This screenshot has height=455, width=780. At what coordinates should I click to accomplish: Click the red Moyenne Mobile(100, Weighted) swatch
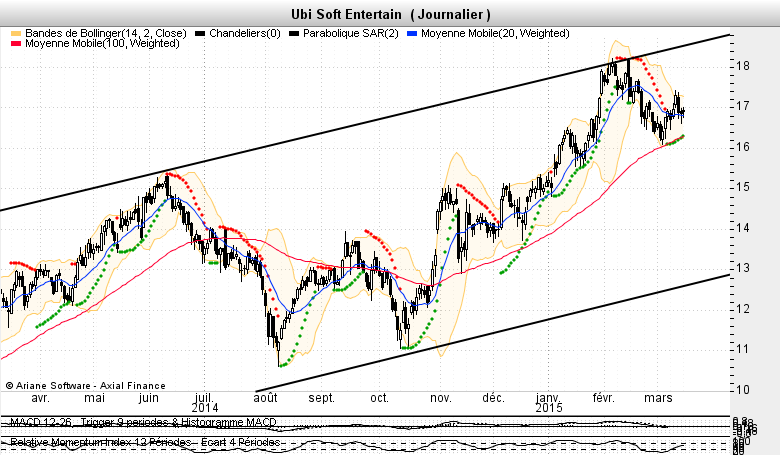coord(16,44)
